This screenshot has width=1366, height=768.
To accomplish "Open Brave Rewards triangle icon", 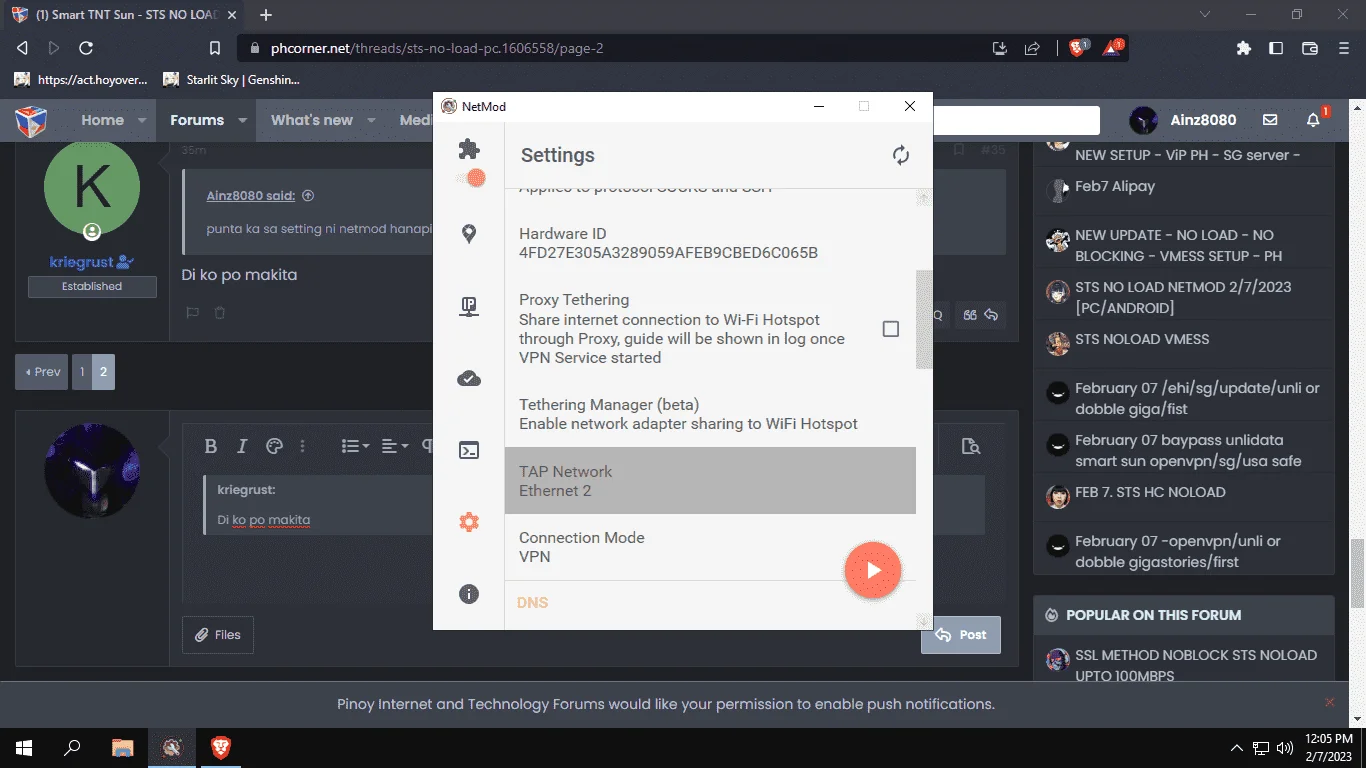I will click(x=1111, y=48).
